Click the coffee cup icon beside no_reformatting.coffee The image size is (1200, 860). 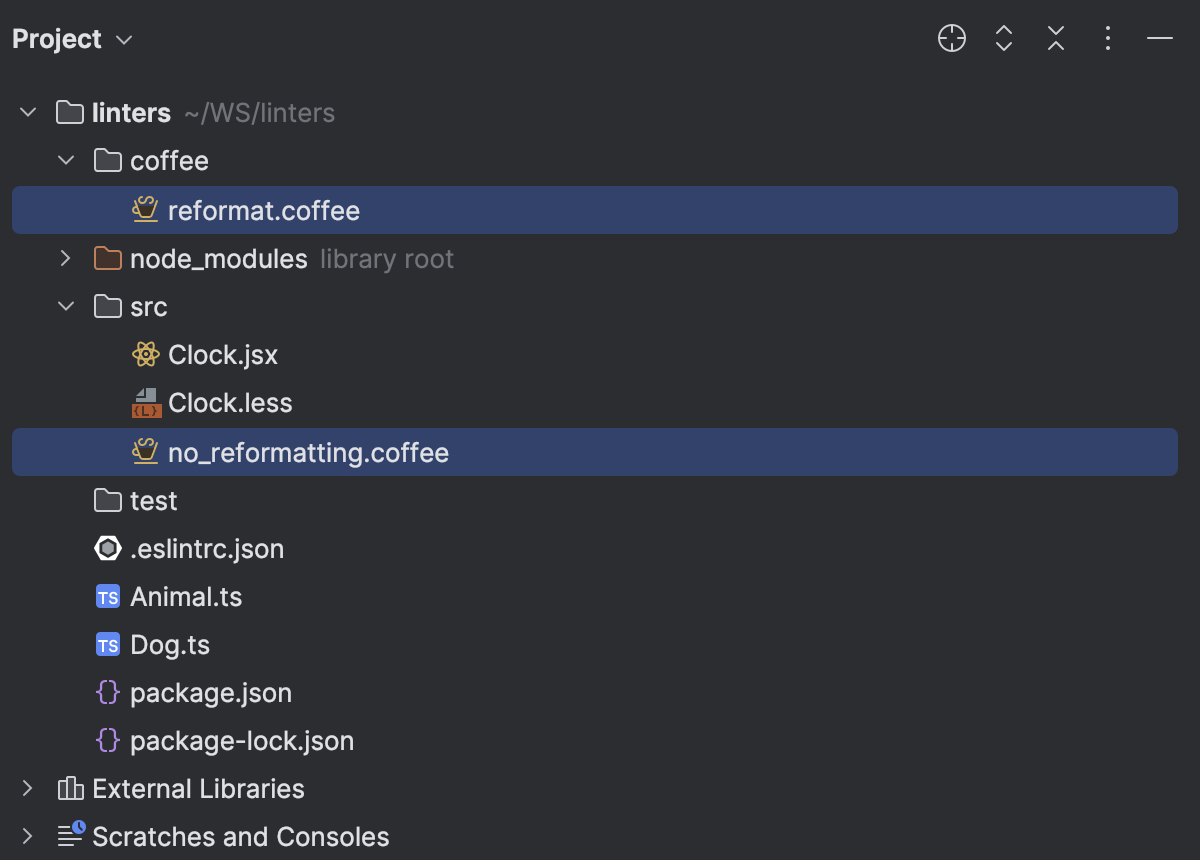tap(145, 452)
